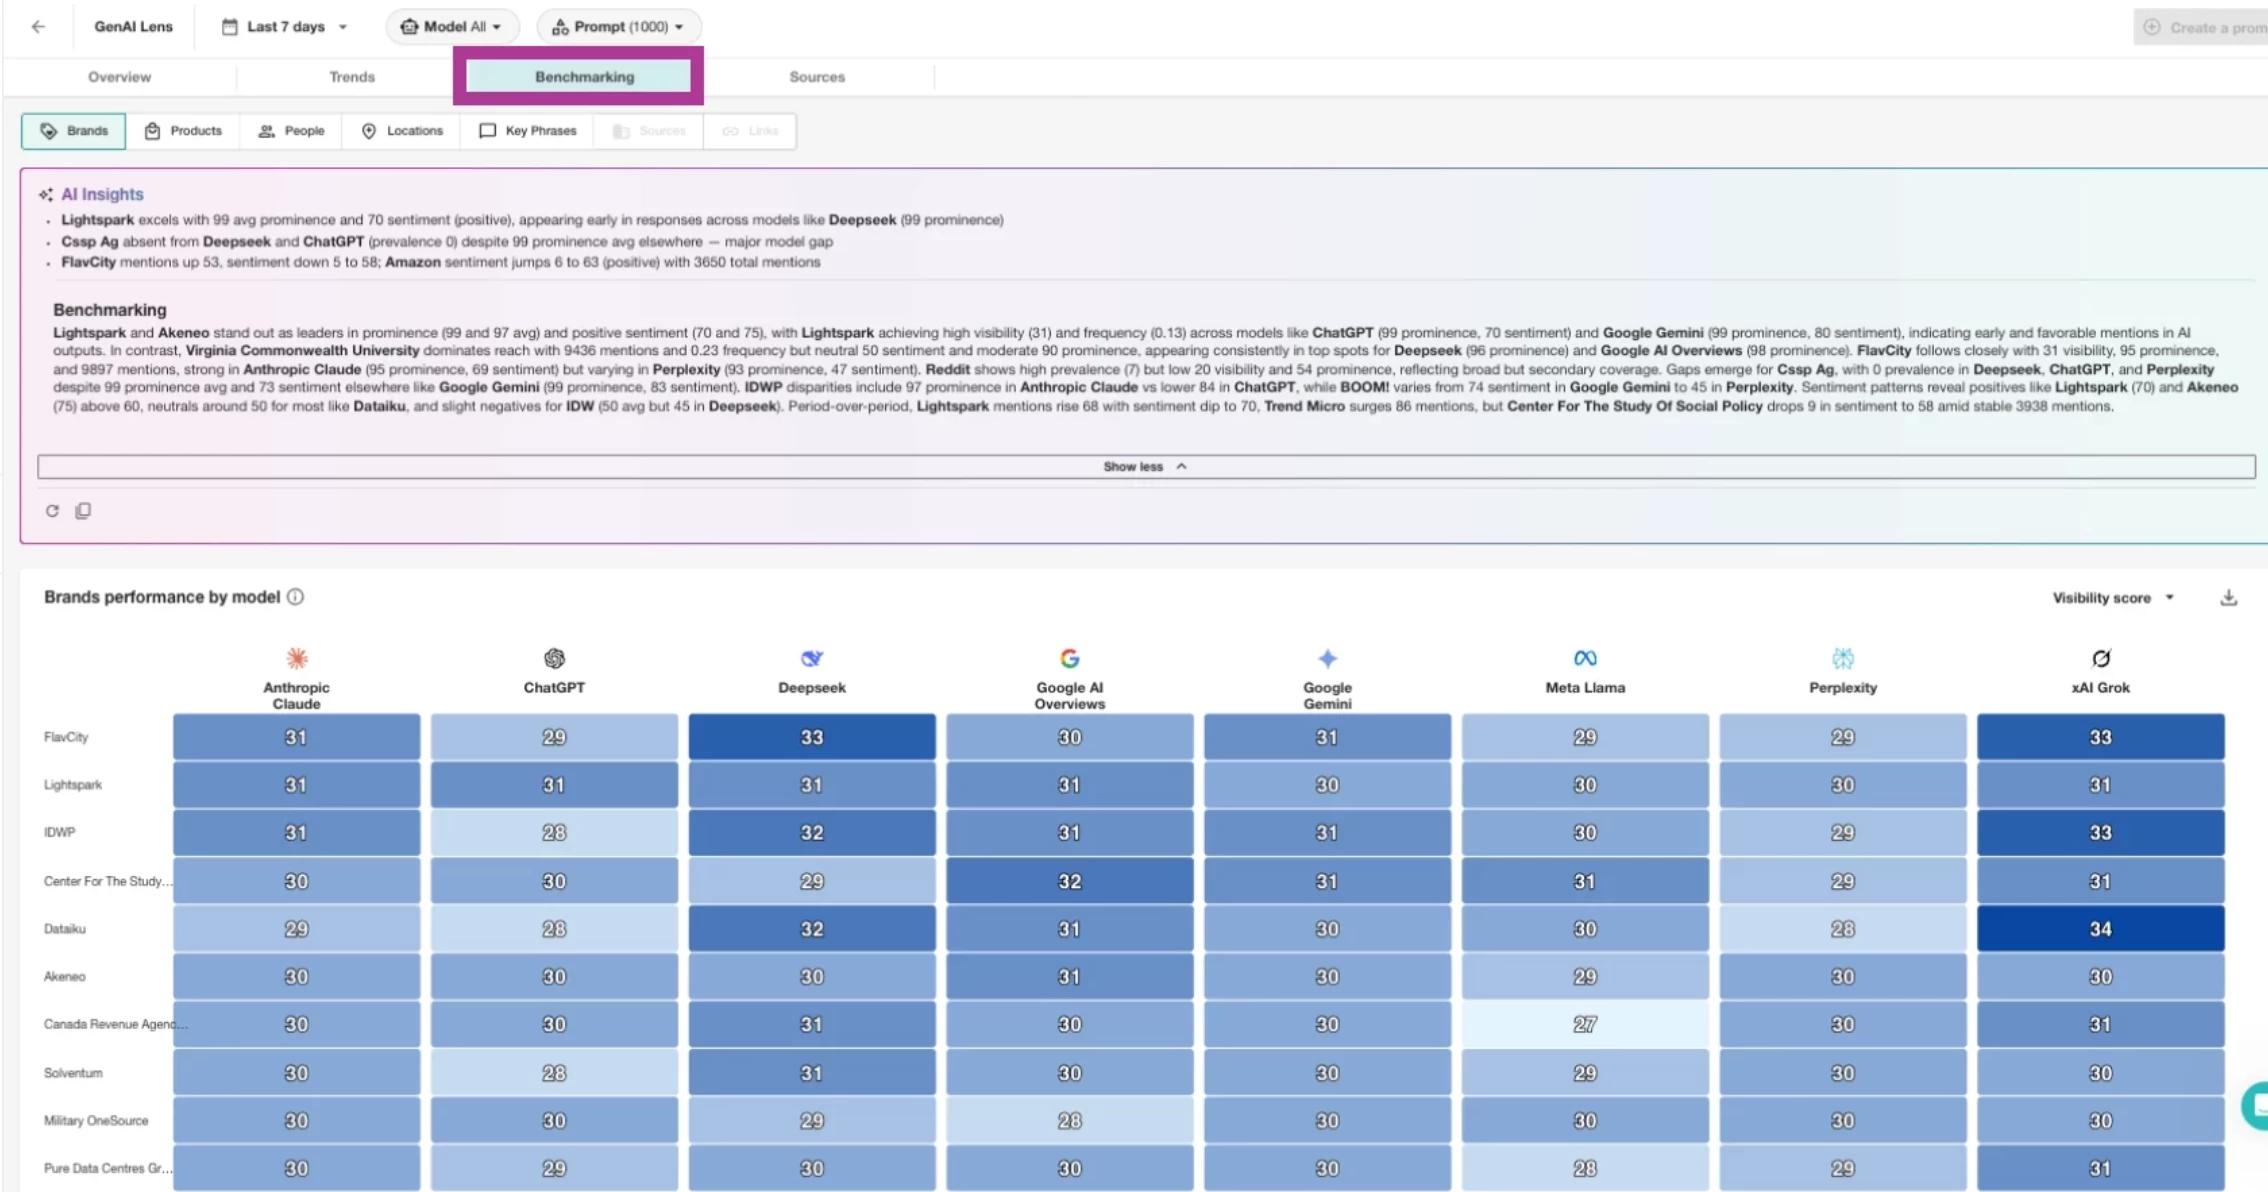Download the brands performance table

[2228, 598]
